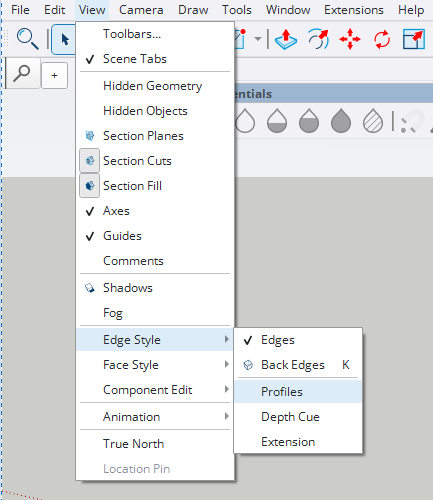Toggle Scene Tabs off
Image resolution: width=433 pixels, height=500 pixels.
(x=155, y=59)
